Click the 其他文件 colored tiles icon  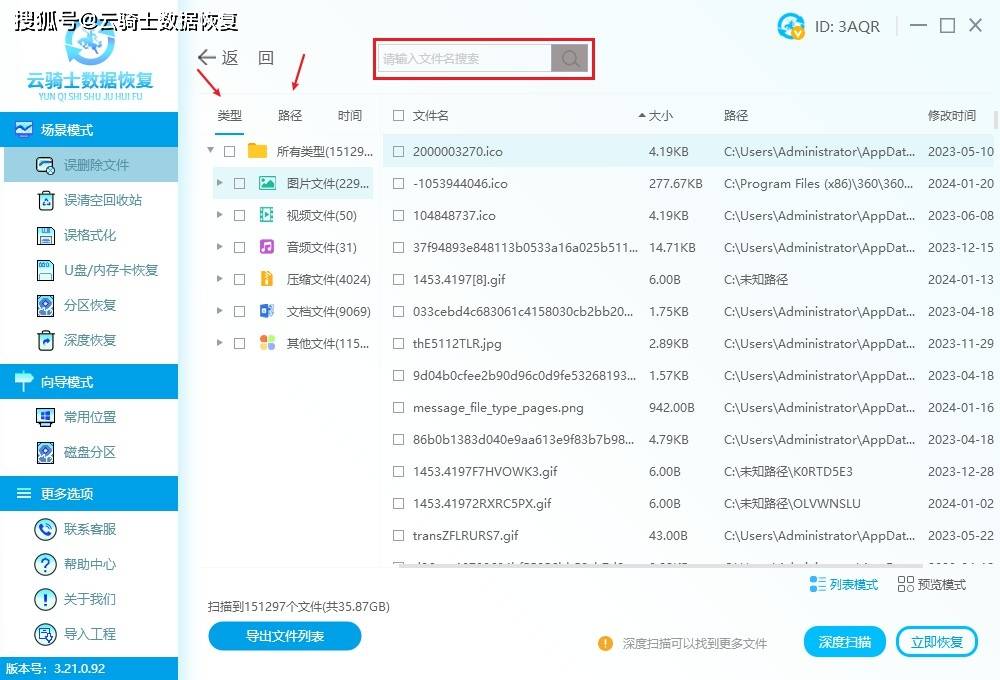click(267, 343)
